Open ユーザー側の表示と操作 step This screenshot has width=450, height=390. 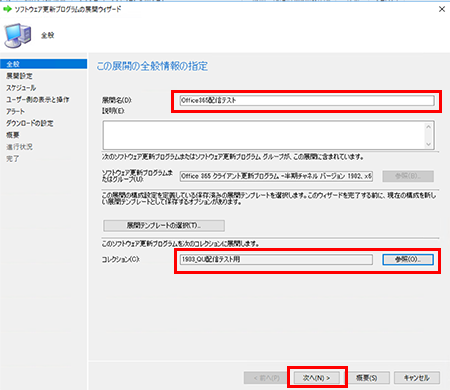tap(38, 99)
